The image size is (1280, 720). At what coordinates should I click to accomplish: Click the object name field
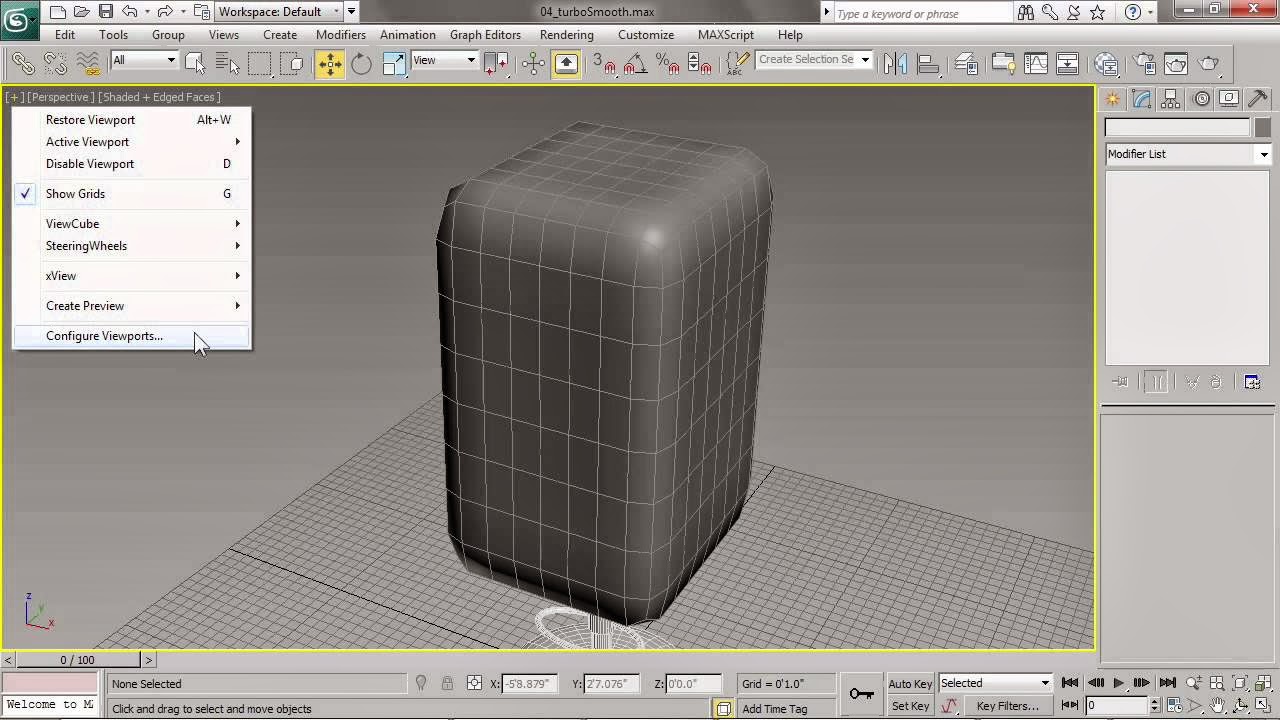click(x=1177, y=127)
